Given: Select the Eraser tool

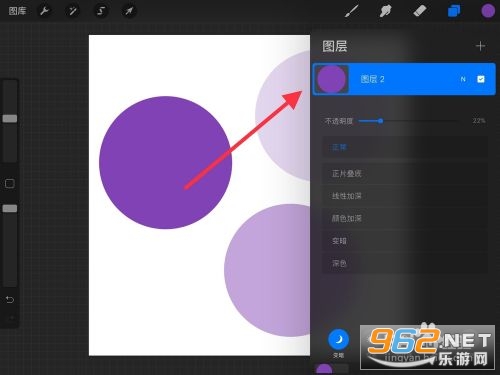Looking at the screenshot, I should (x=419, y=11).
